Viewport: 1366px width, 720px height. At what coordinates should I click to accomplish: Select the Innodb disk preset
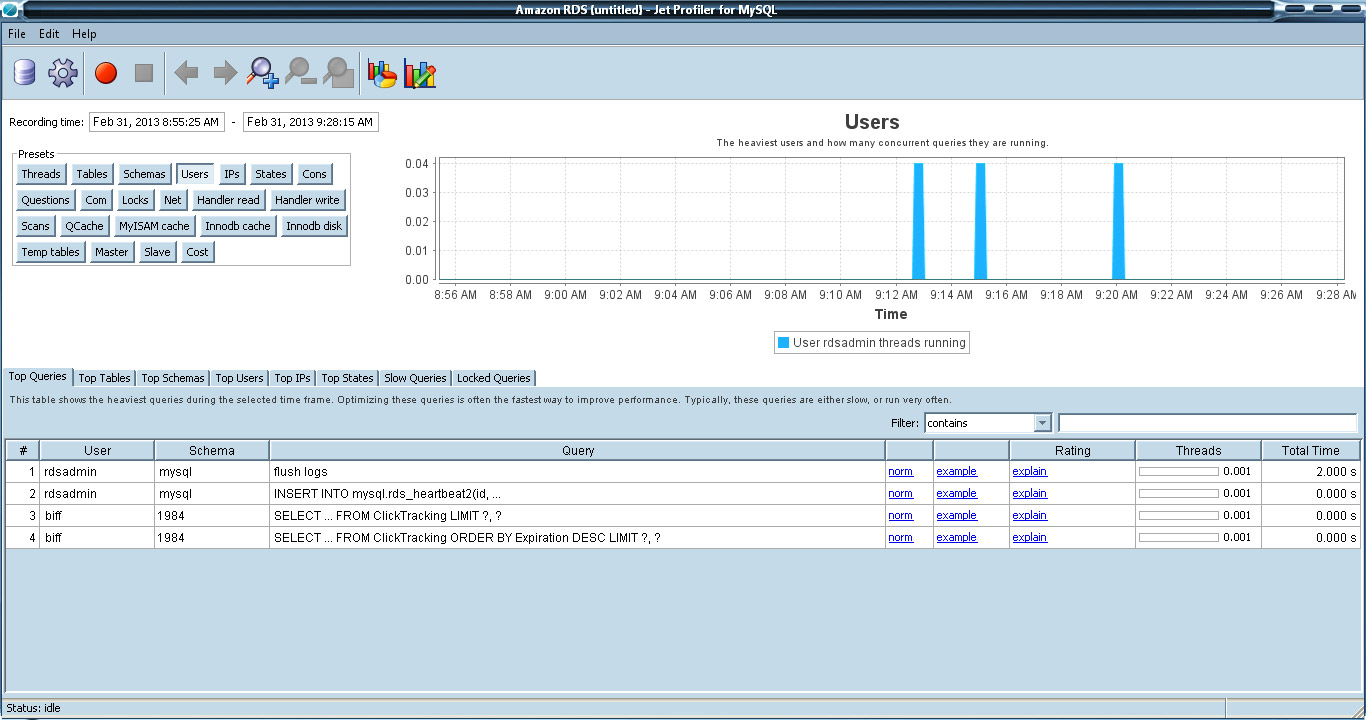coord(314,226)
